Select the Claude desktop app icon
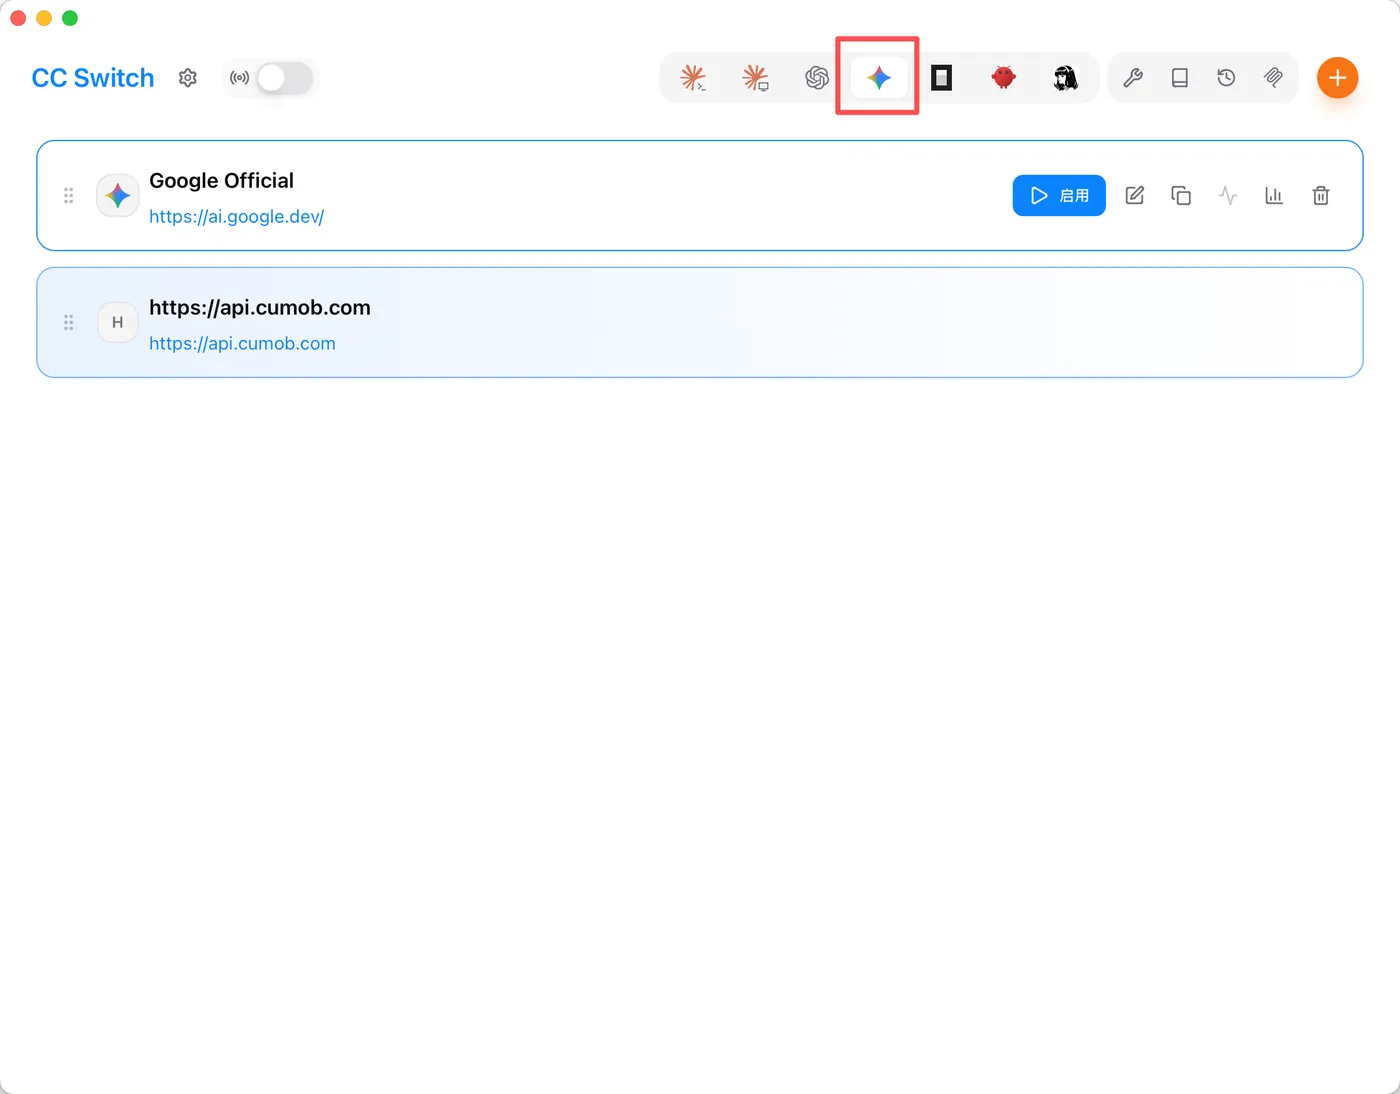The image size is (1400, 1094). pos(755,78)
